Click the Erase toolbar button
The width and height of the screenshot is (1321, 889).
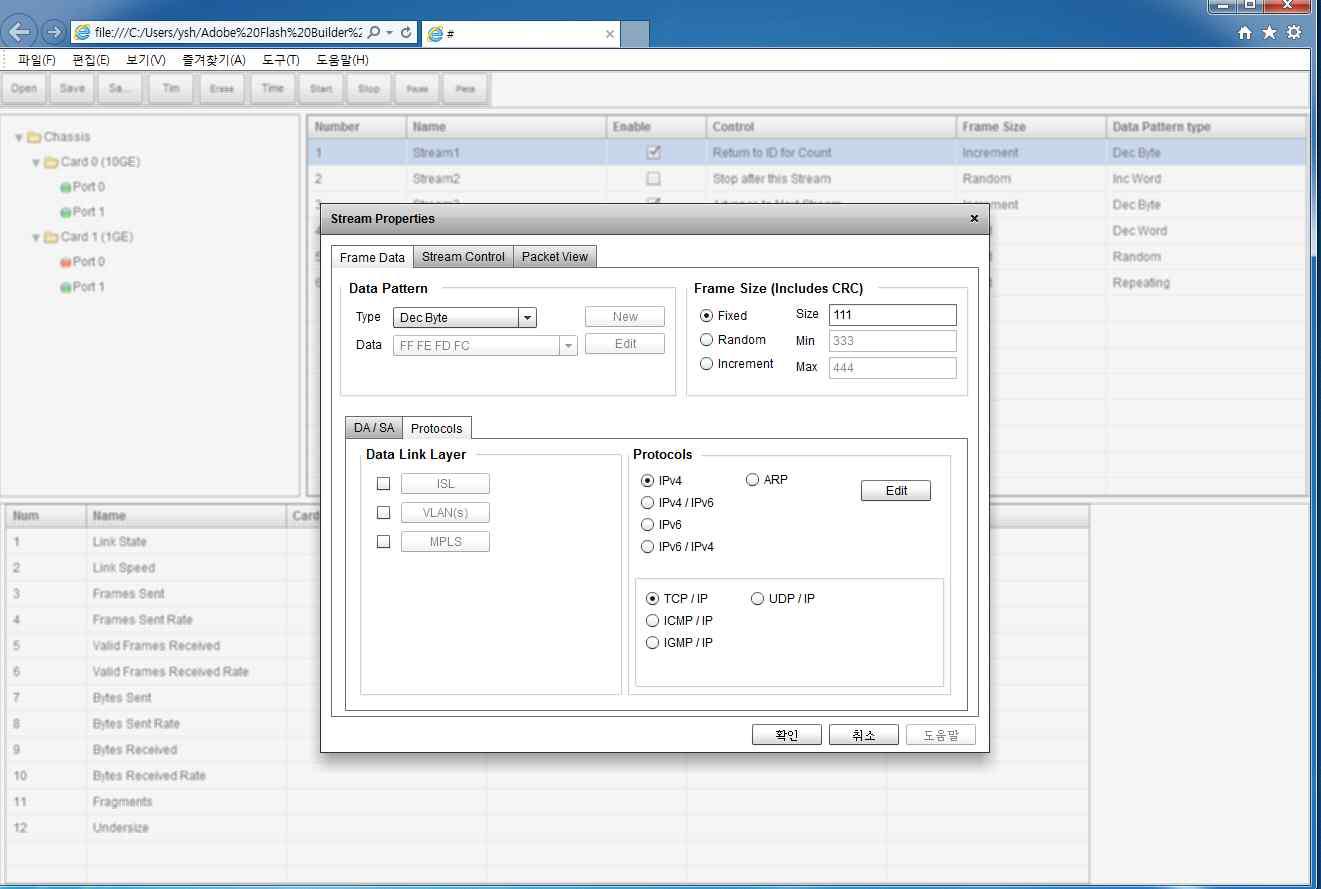coord(222,88)
